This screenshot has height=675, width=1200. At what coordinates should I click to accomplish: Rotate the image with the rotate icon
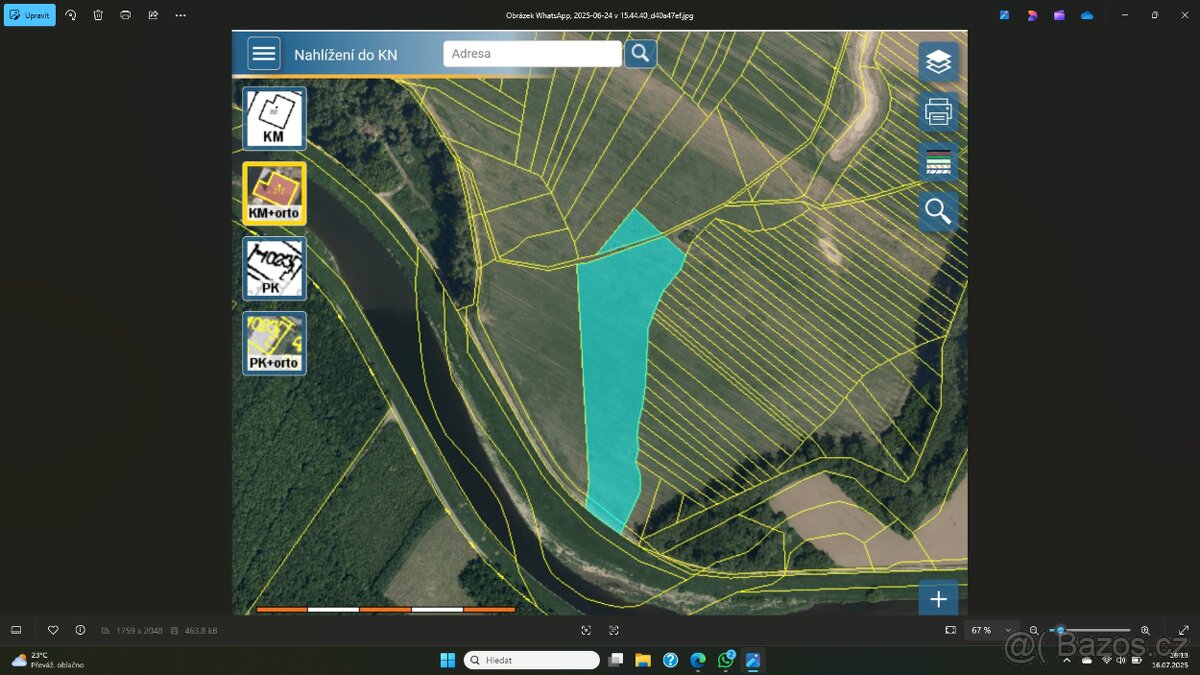tap(70, 15)
